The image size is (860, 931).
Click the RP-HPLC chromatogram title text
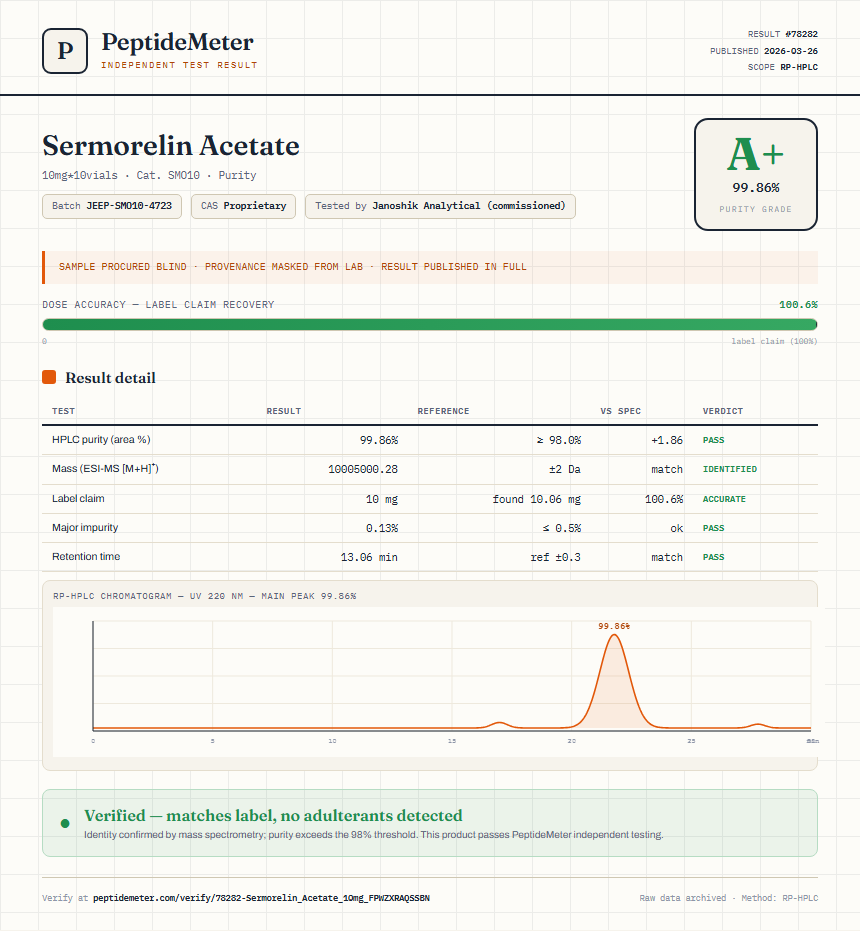pos(205,596)
